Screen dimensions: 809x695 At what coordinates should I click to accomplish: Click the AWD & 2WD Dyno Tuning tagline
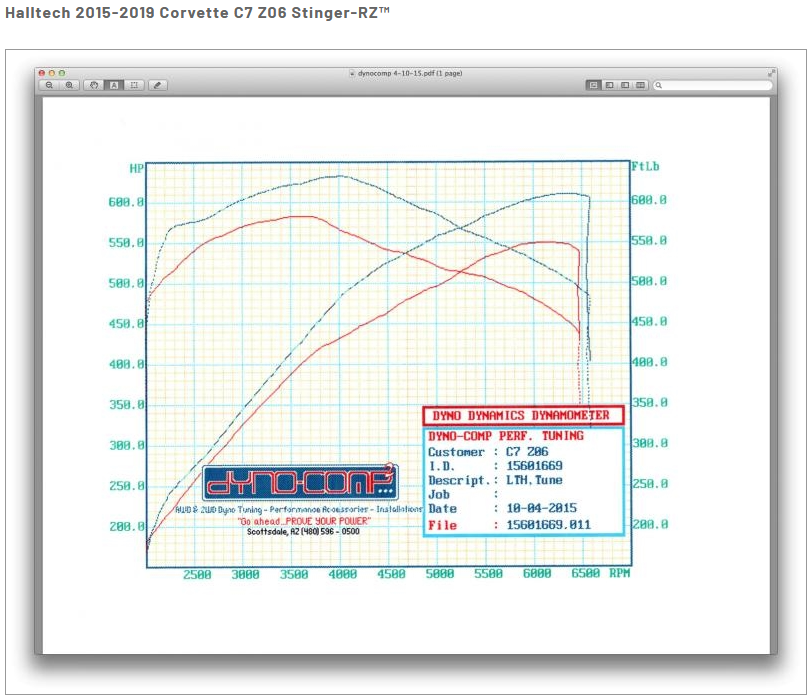click(x=299, y=509)
